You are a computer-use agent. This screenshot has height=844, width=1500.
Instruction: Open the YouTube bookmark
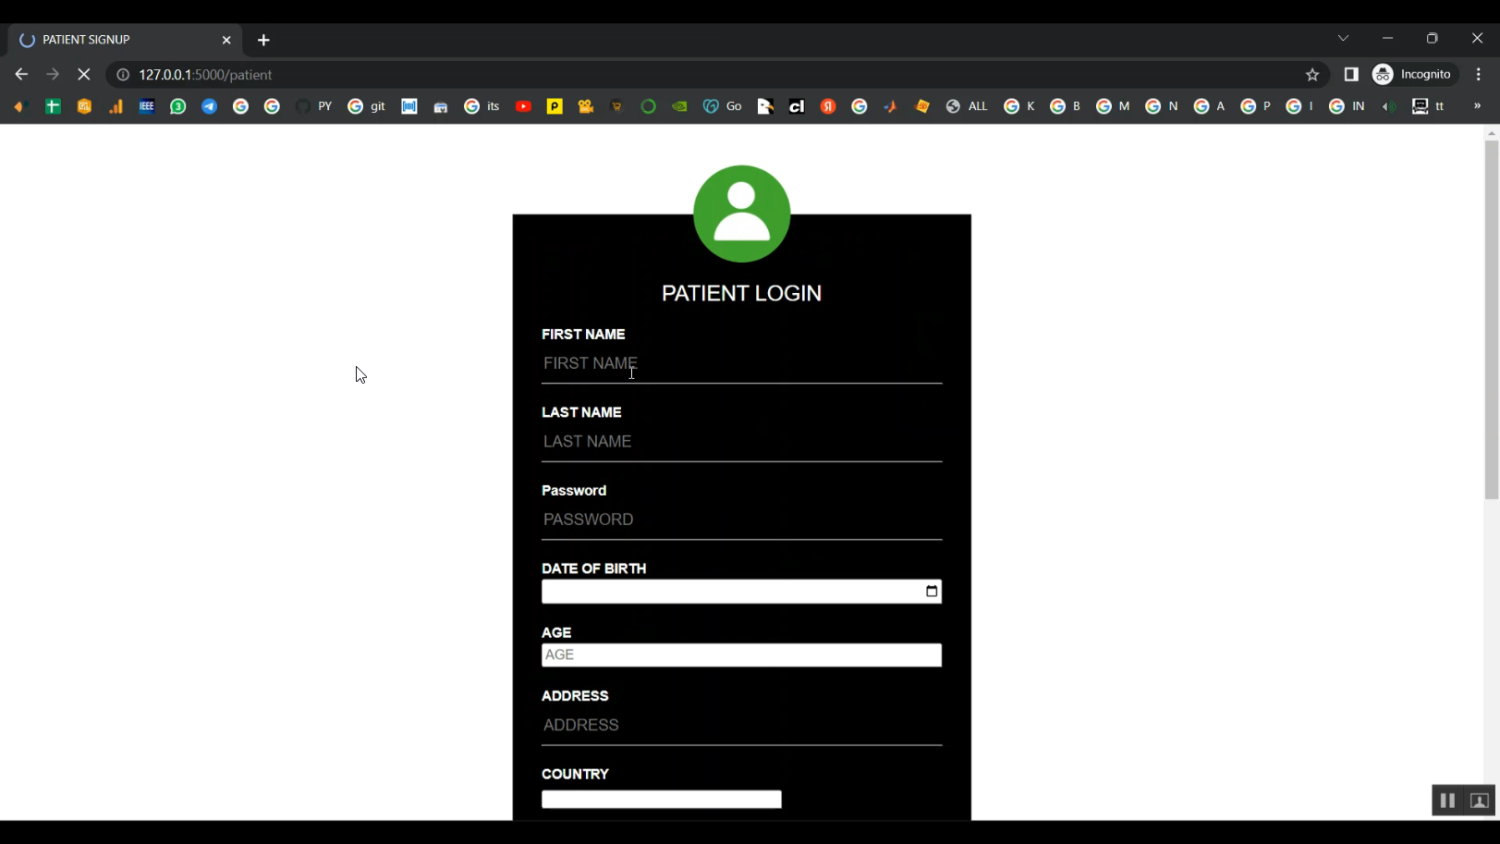point(523,106)
